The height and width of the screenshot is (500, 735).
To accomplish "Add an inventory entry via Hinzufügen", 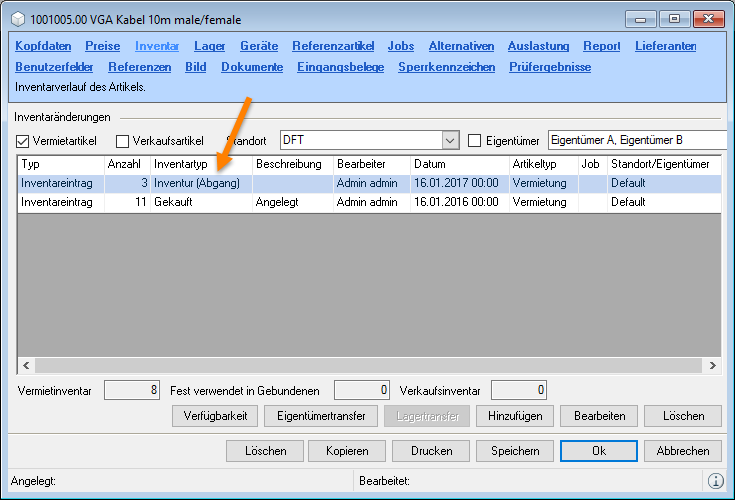I will click(x=515, y=416).
